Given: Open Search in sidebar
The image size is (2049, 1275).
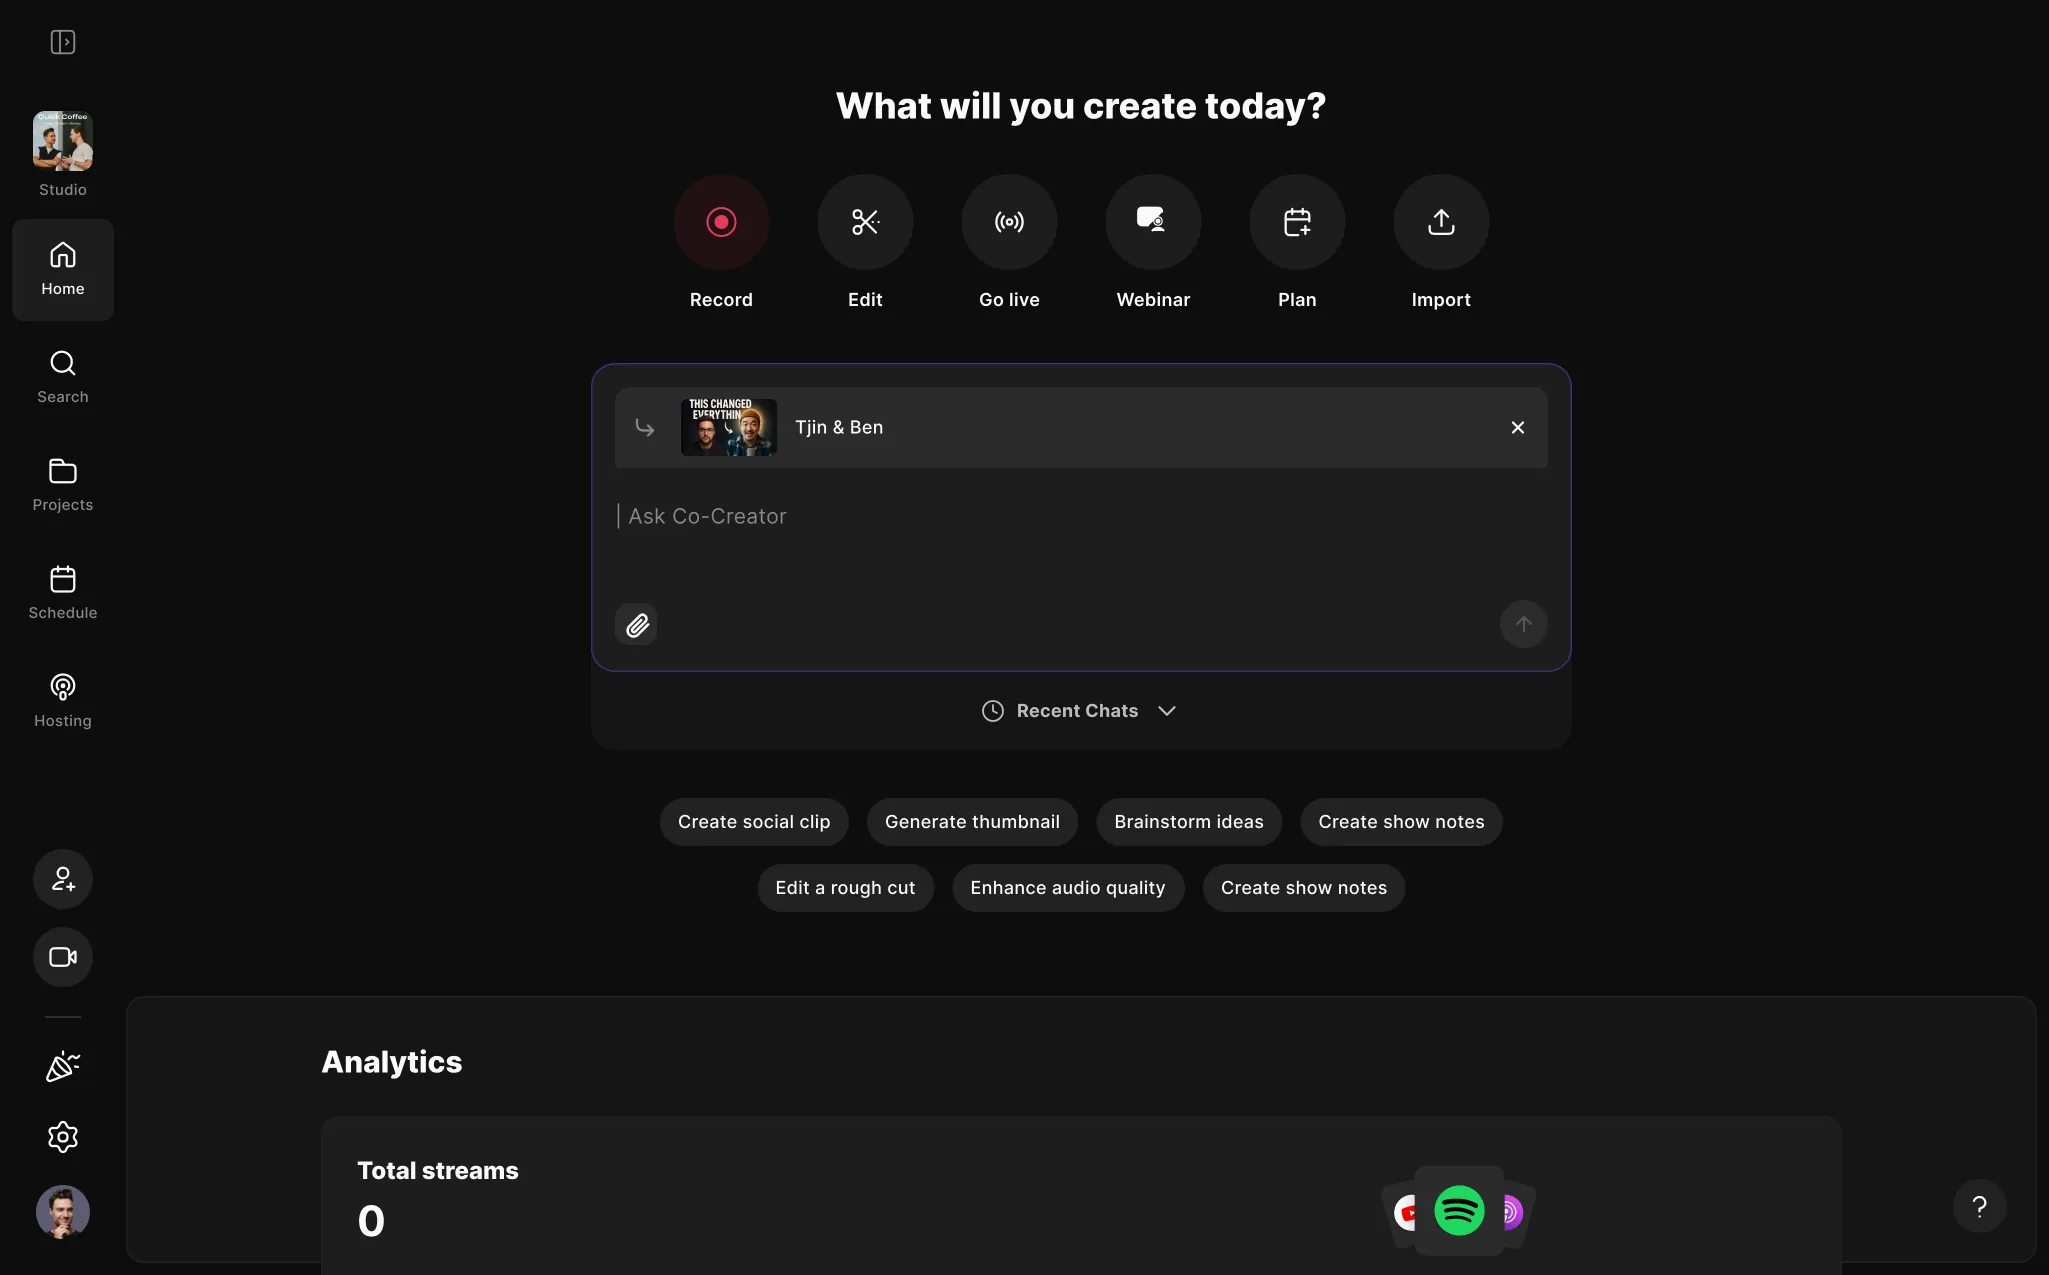Looking at the screenshot, I should point(63,377).
